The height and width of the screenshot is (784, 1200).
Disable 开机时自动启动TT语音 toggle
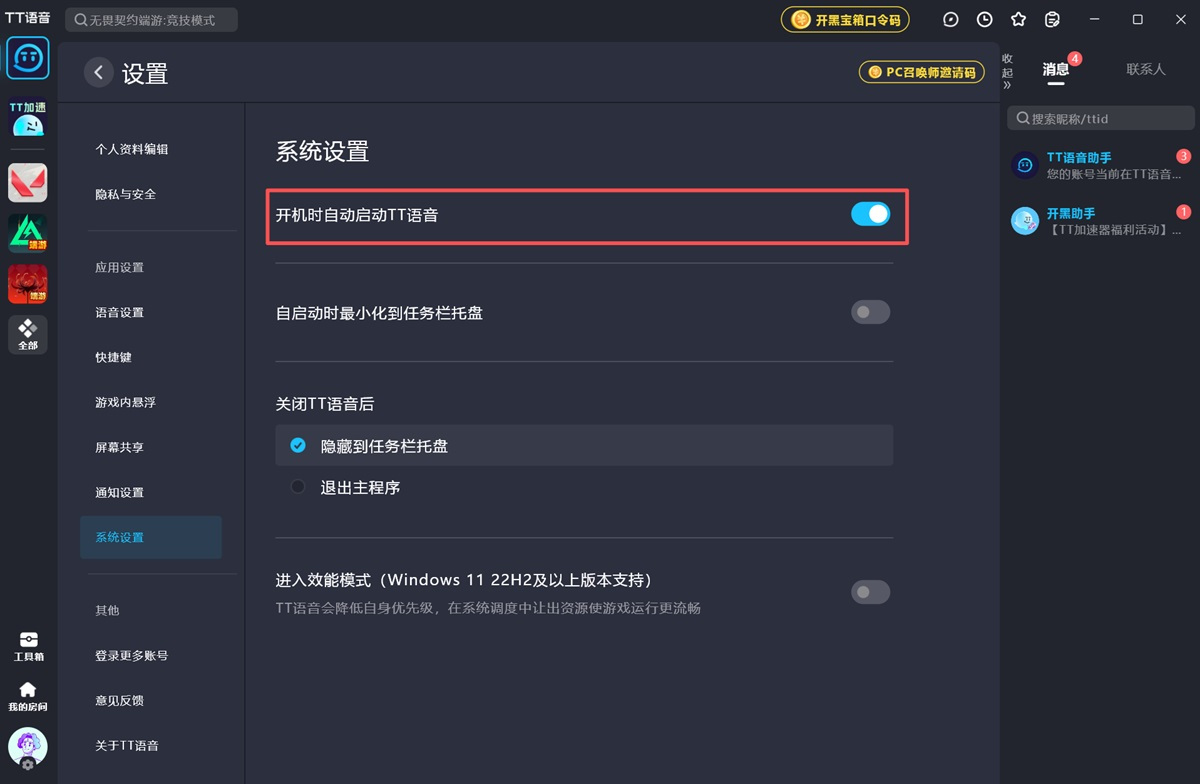pos(870,214)
